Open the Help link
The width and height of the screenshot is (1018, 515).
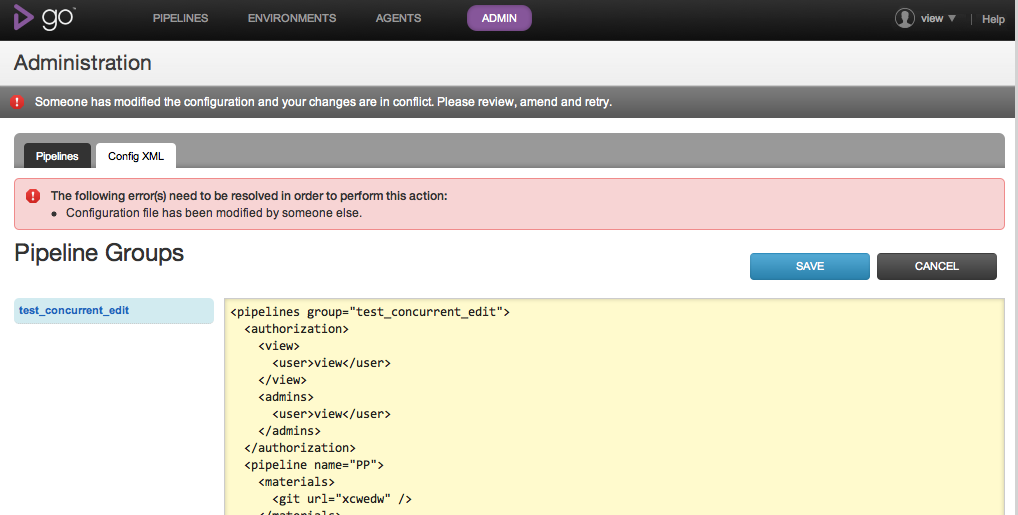(x=993, y=19)
